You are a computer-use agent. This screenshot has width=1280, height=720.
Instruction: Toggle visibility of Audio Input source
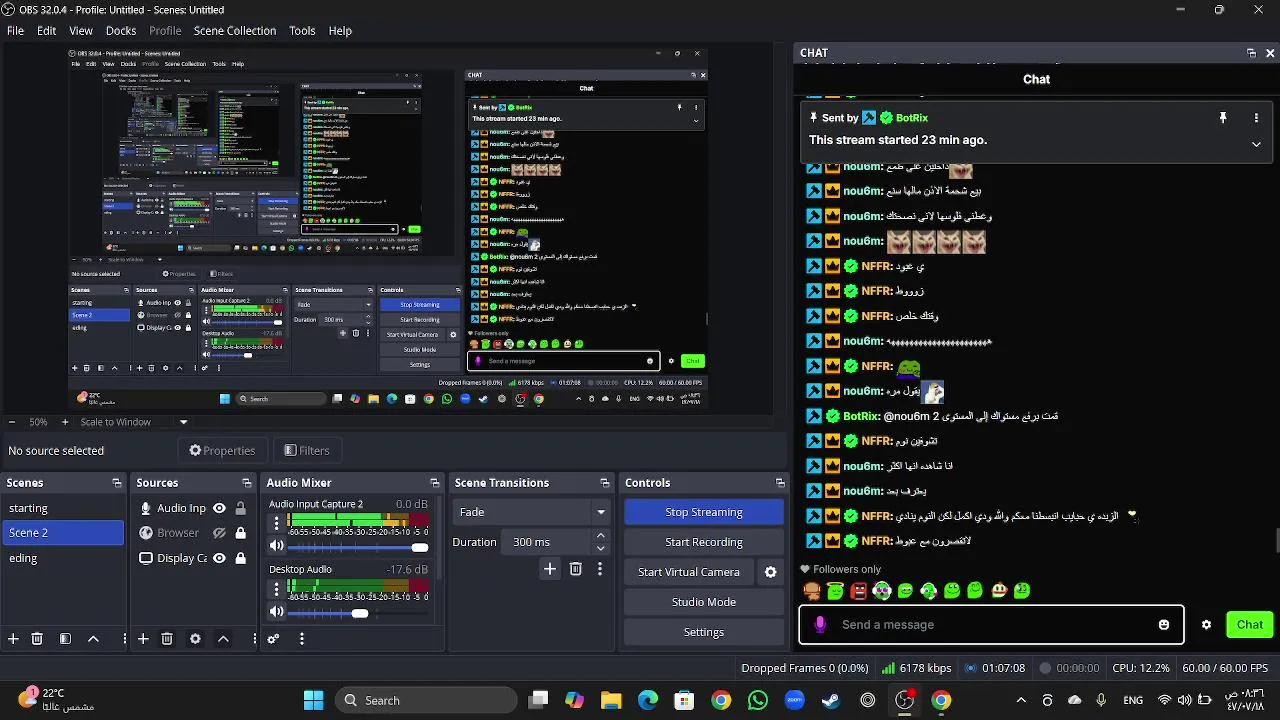click(x=219, y=508)
